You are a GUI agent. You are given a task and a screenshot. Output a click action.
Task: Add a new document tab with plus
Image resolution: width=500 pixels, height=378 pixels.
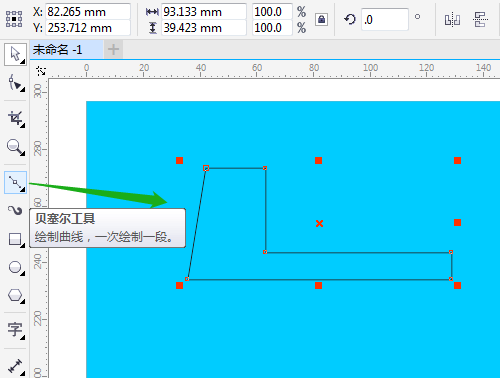click(x=113, y=50)
